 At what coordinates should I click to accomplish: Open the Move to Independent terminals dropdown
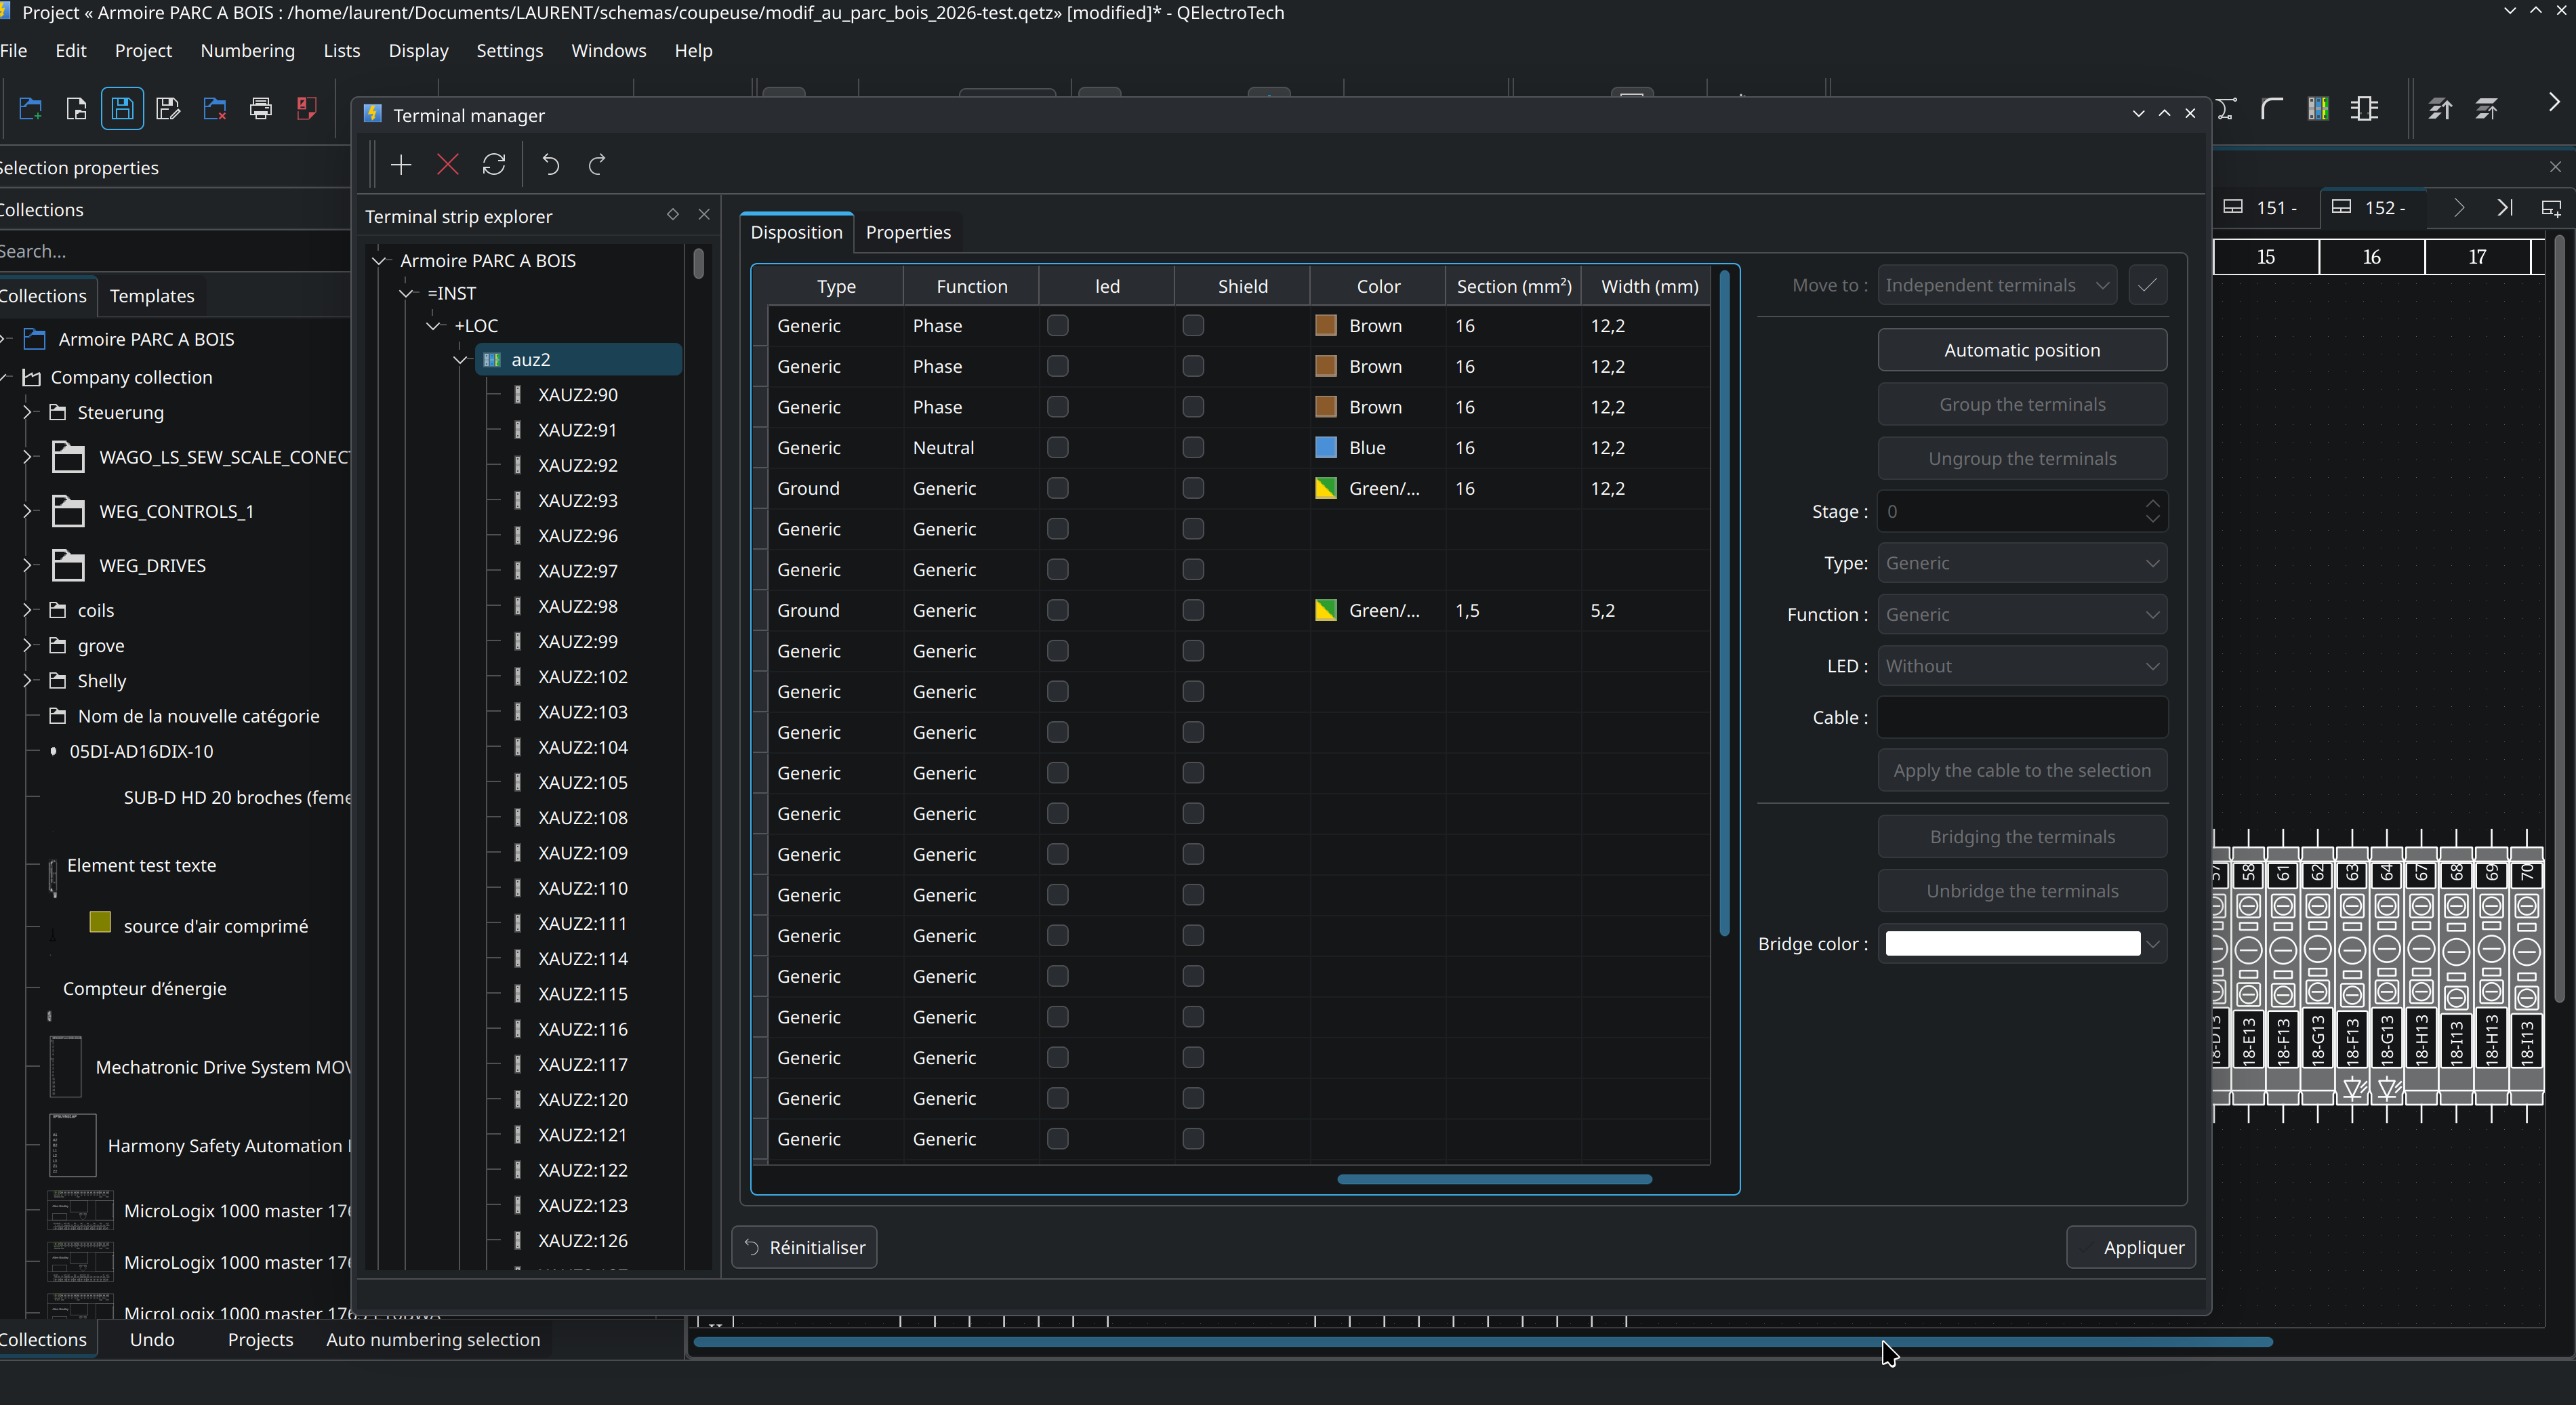(x=1996, y=285)
